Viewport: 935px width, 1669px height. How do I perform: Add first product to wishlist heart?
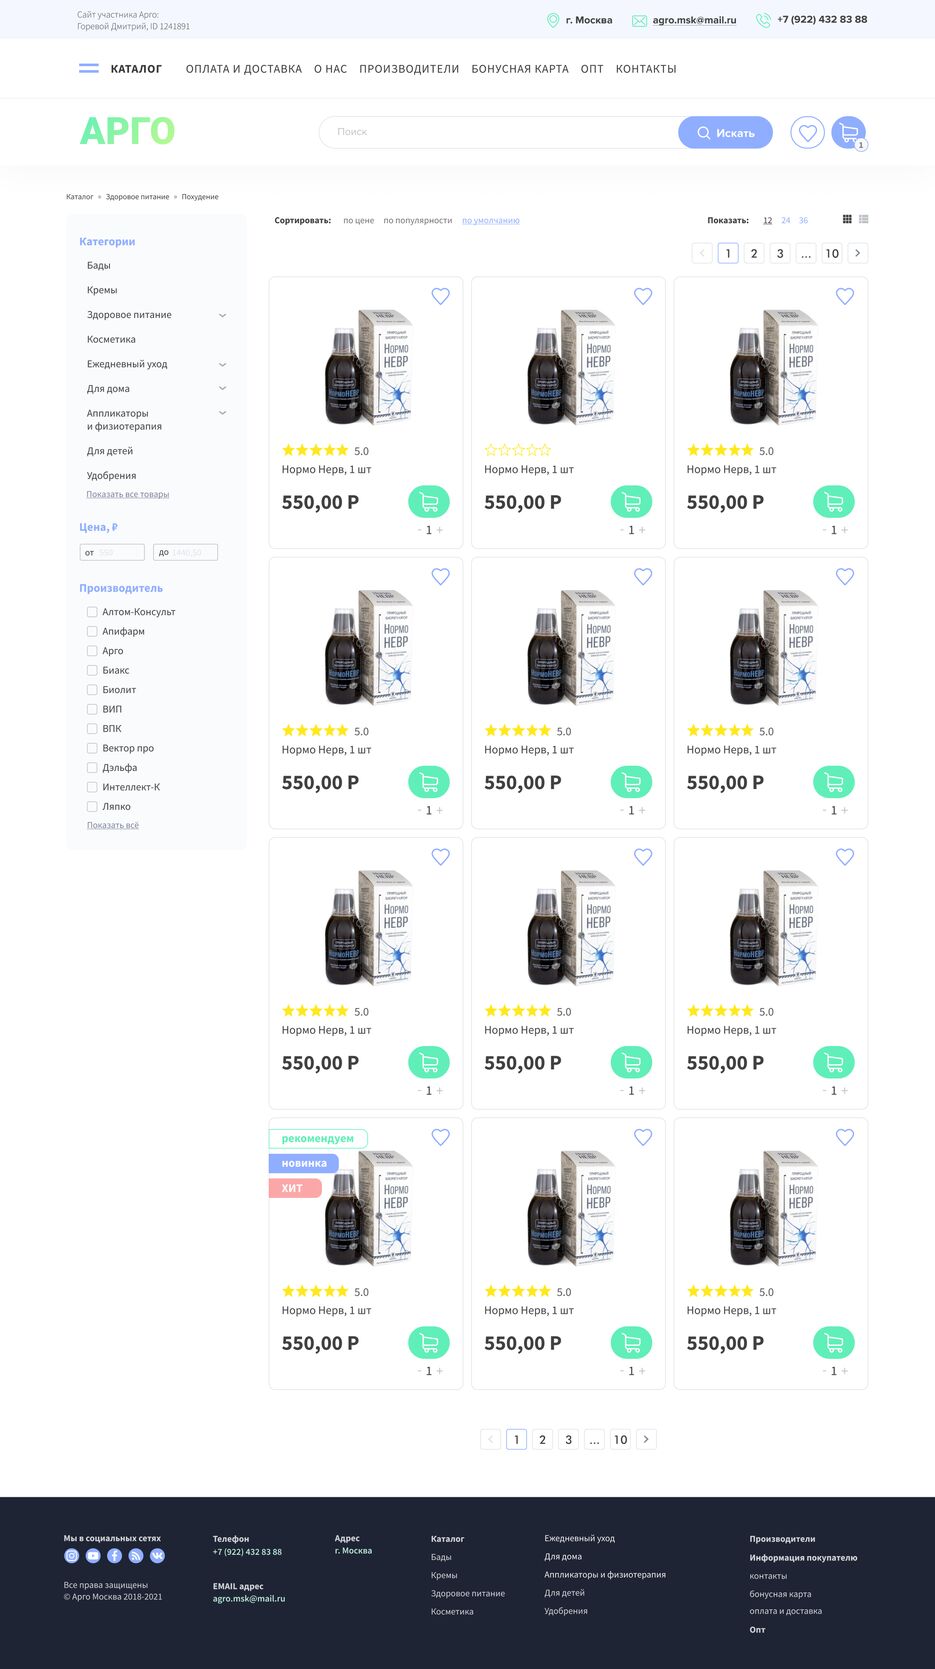pos(440,296)
